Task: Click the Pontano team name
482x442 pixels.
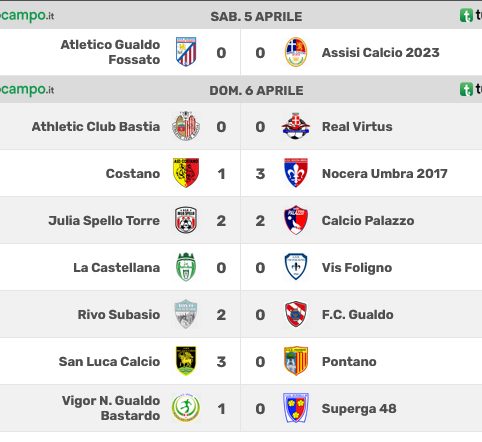Action: tap(349, 361)
